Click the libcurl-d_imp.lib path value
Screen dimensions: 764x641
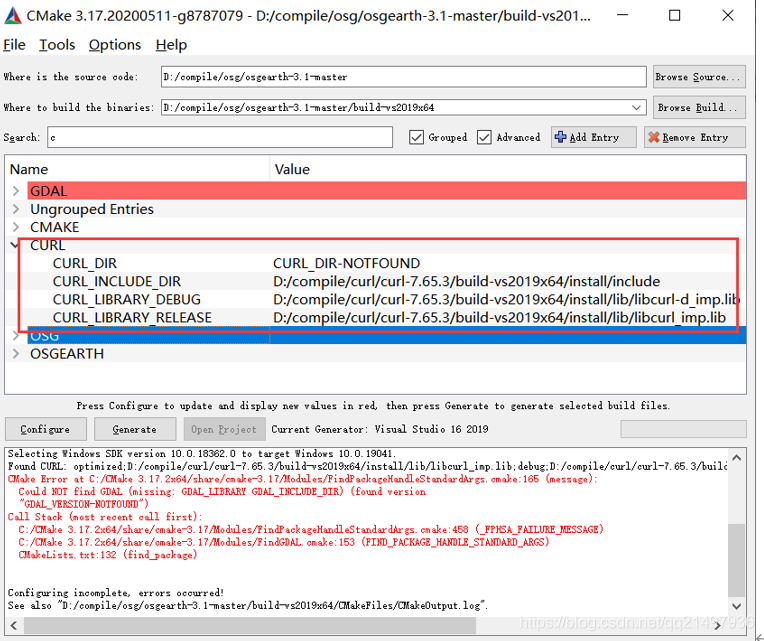(506, 300)
